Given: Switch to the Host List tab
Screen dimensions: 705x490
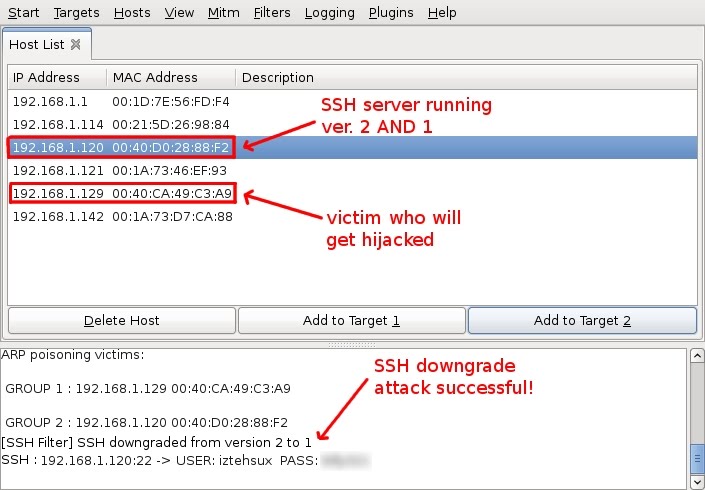Looking at the screenshot, I should click(38, 45).
